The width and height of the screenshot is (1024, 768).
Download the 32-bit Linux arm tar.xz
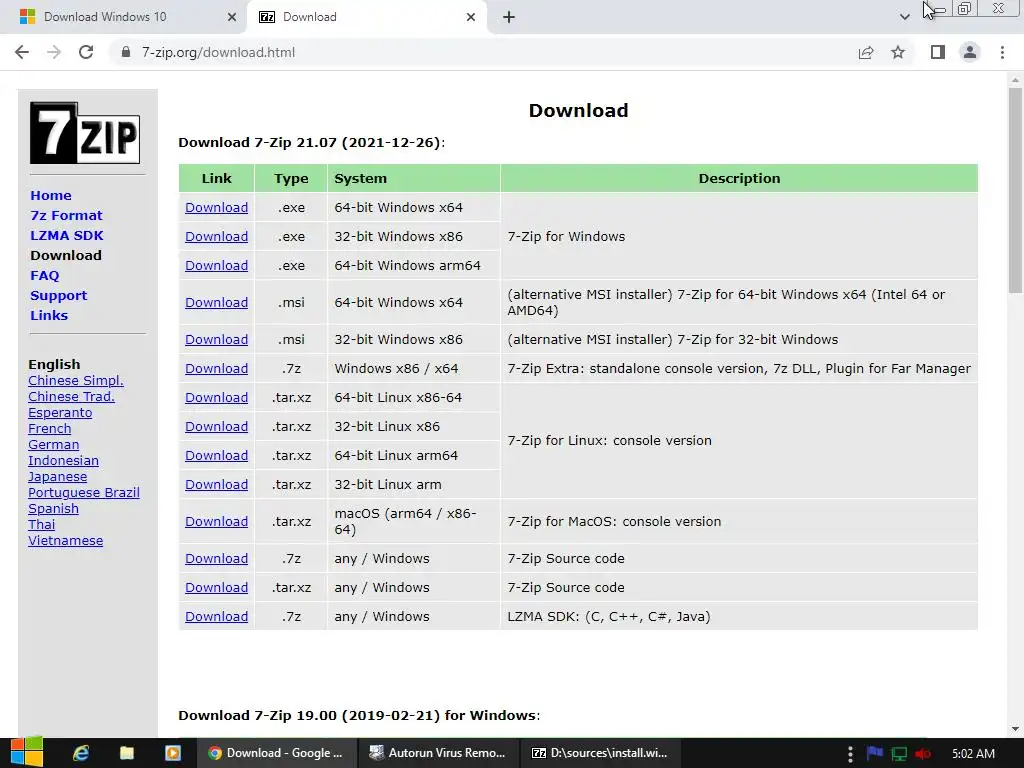216,485
